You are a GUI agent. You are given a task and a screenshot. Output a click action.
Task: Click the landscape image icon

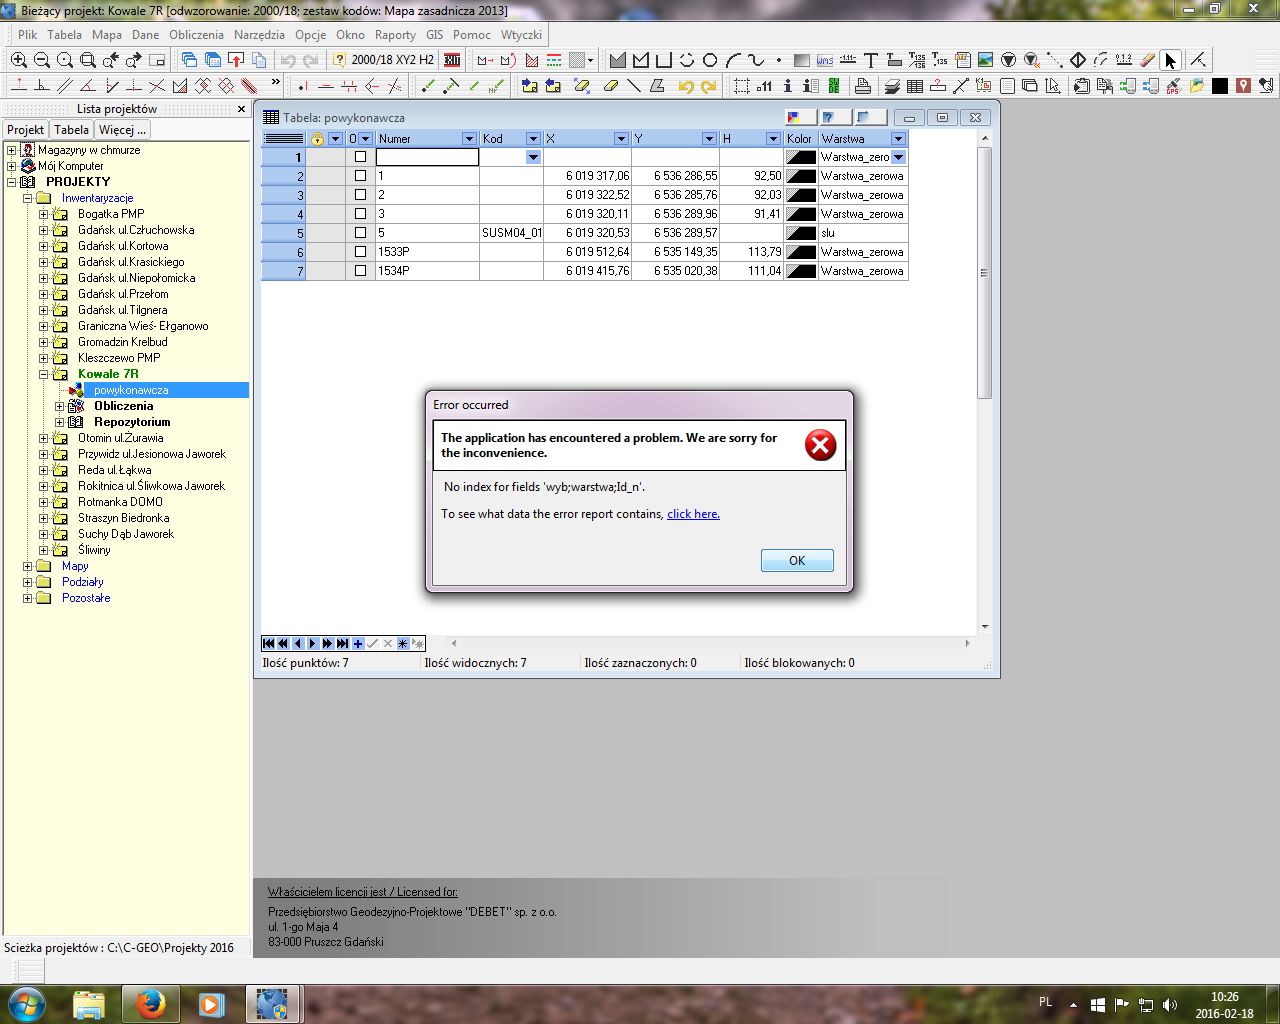tap(985, 60)
